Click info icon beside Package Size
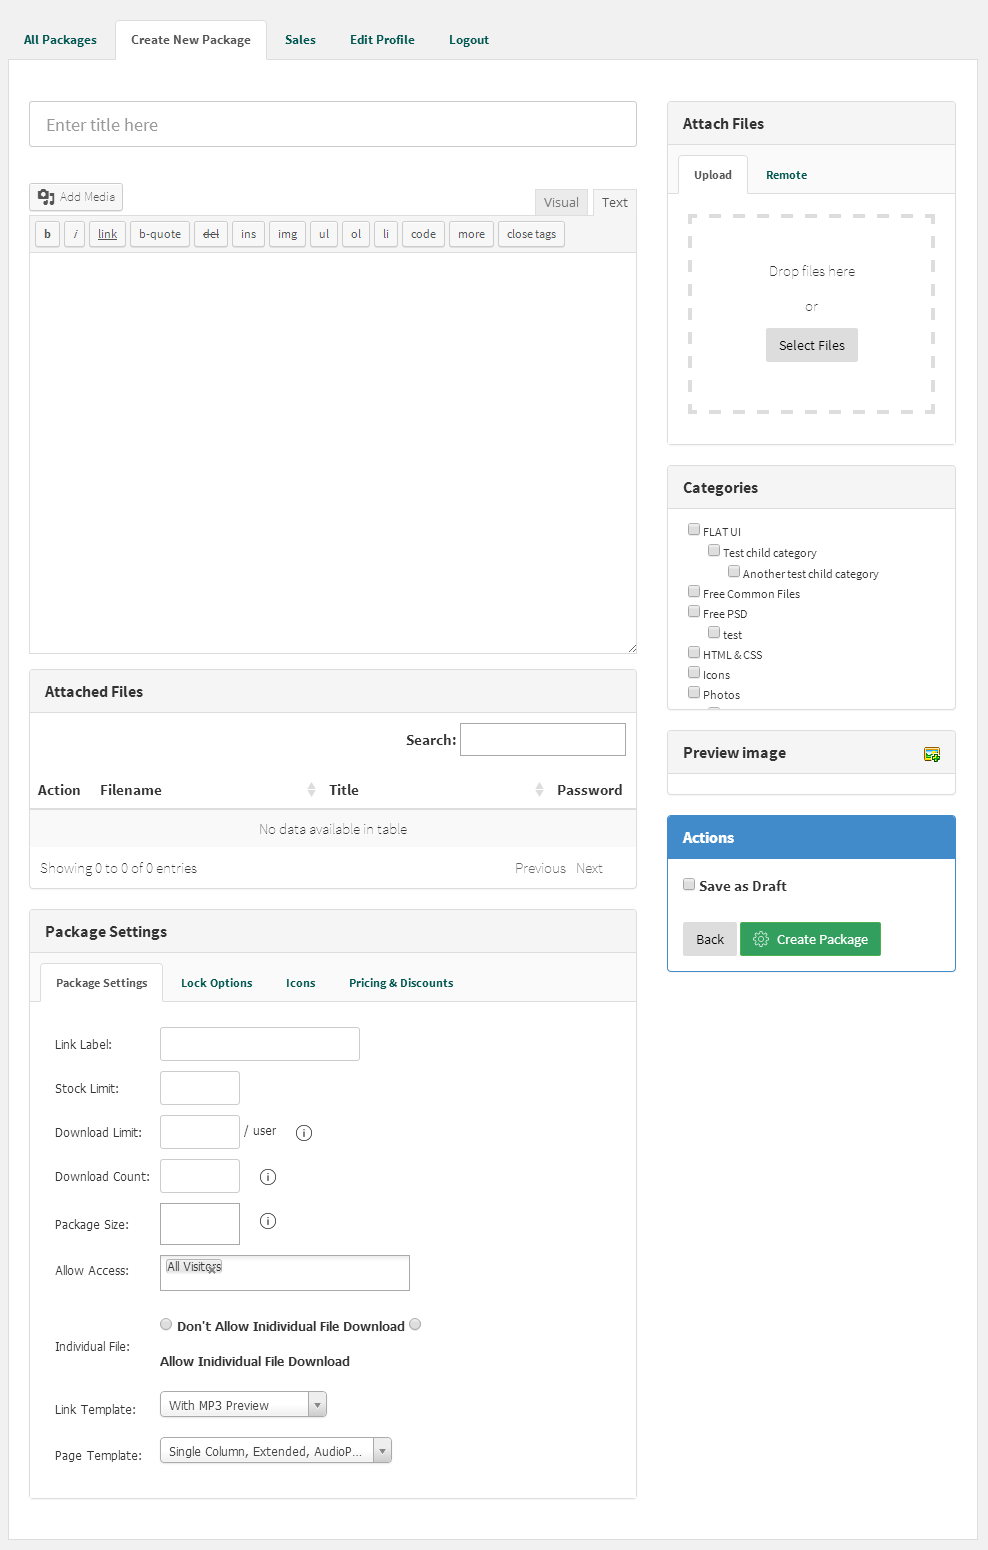The image size is (988, 1550). point(268,1221)
